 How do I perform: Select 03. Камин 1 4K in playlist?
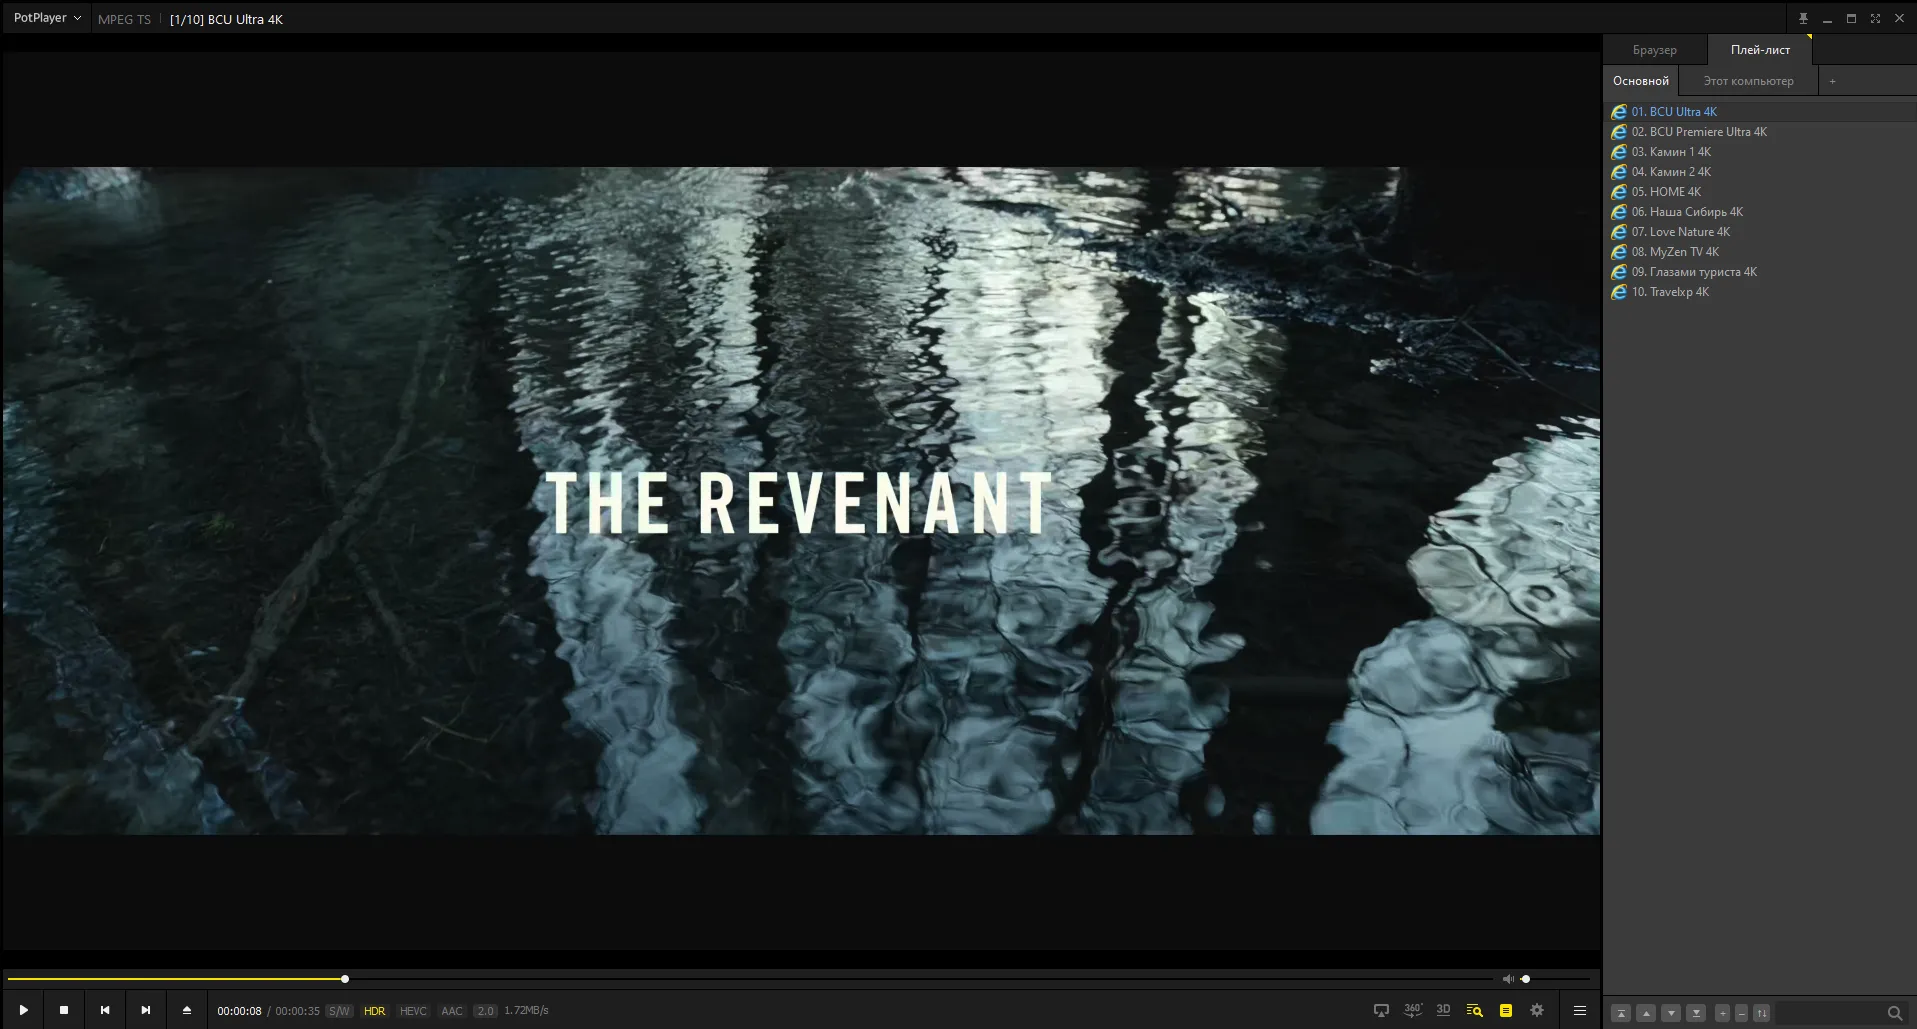[x=1760, y=152]
